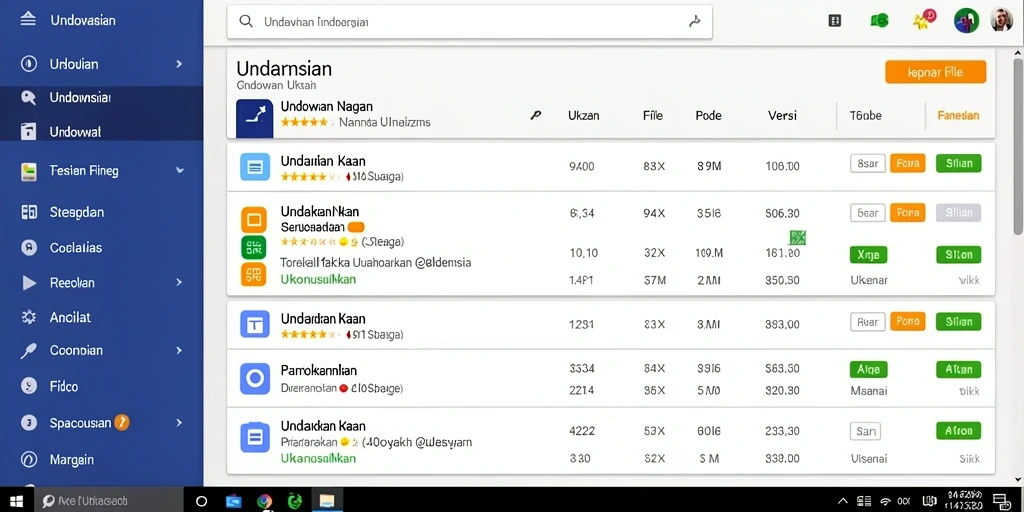
Task: Expand the Reeolan chevron
Action: pyautogui.click(x=179, y=283)
